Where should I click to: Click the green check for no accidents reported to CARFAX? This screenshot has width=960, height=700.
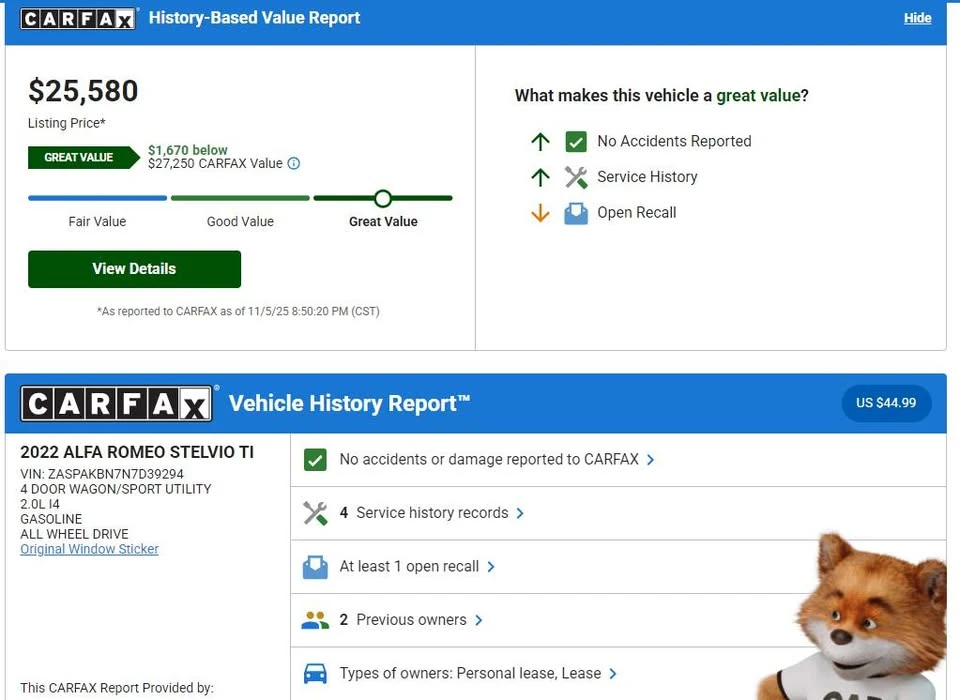pyautogui.click(x=315, y=460)
